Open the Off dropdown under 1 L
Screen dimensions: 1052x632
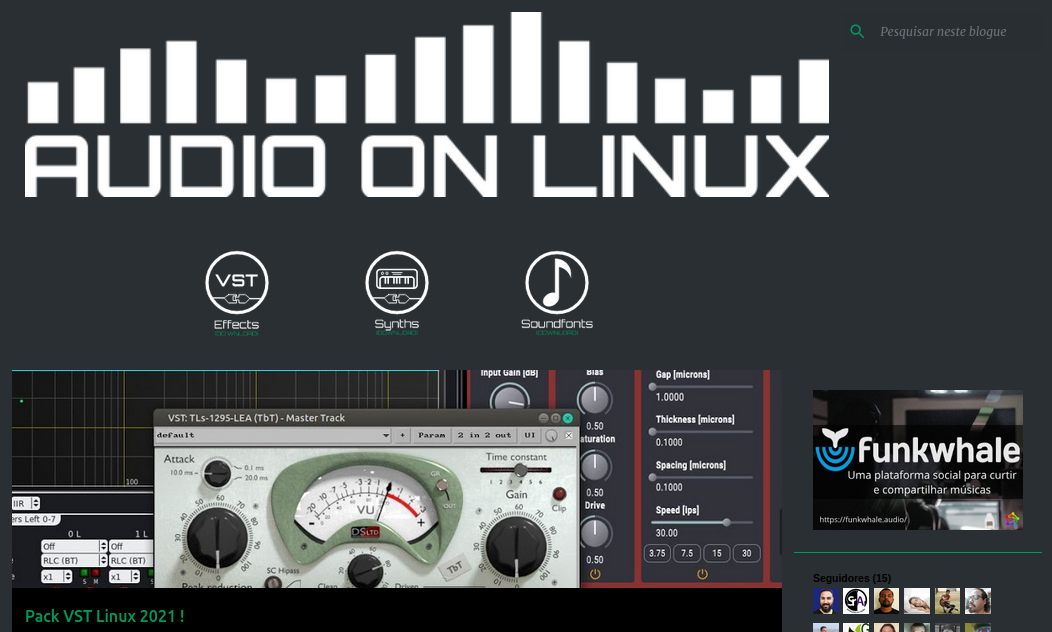(x=131, y=546)
